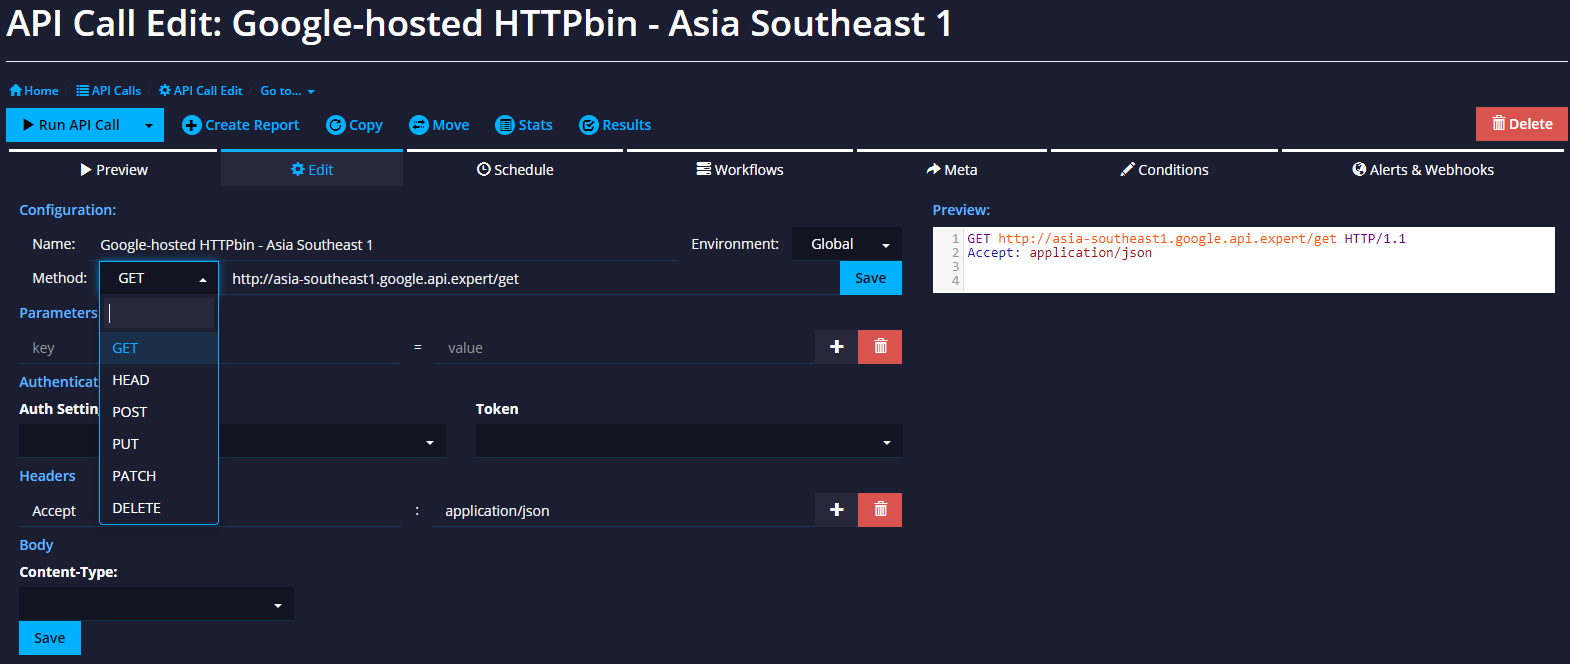
Task: Click the red Delete button
Action: [1522, 124]
